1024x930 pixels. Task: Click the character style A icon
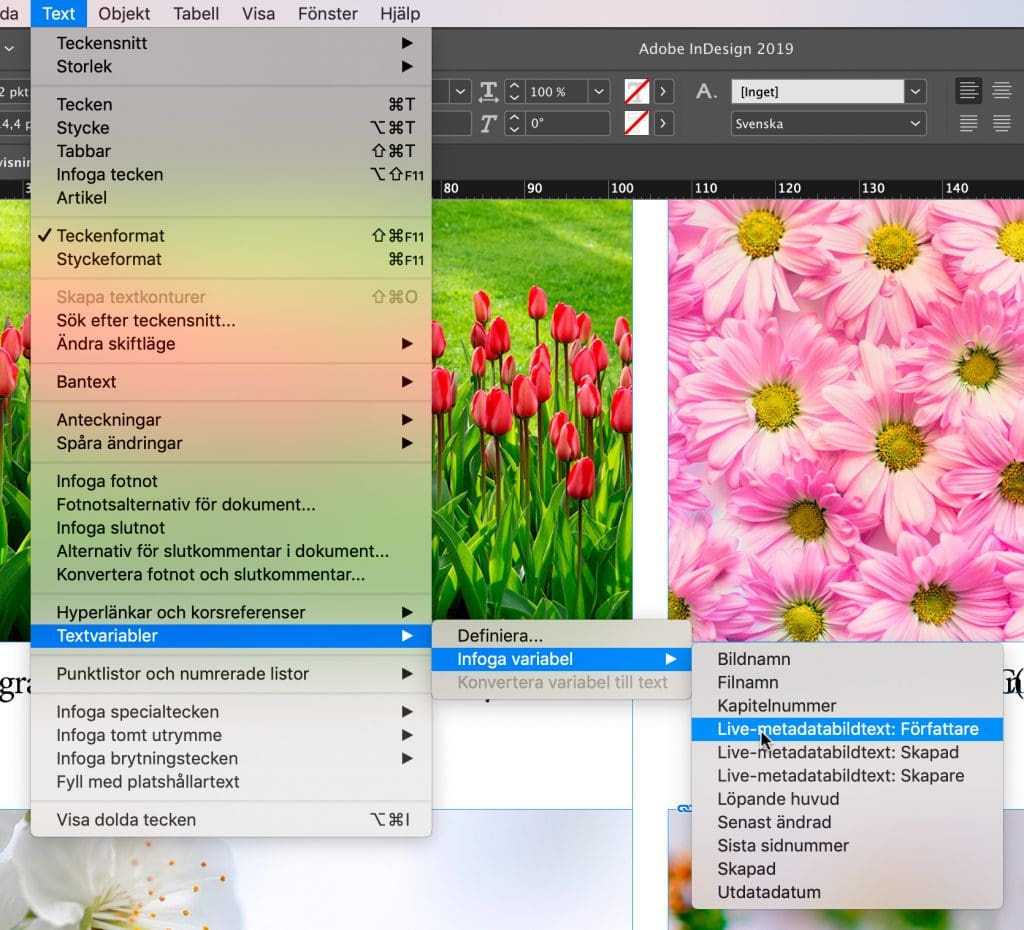(707, 92)
